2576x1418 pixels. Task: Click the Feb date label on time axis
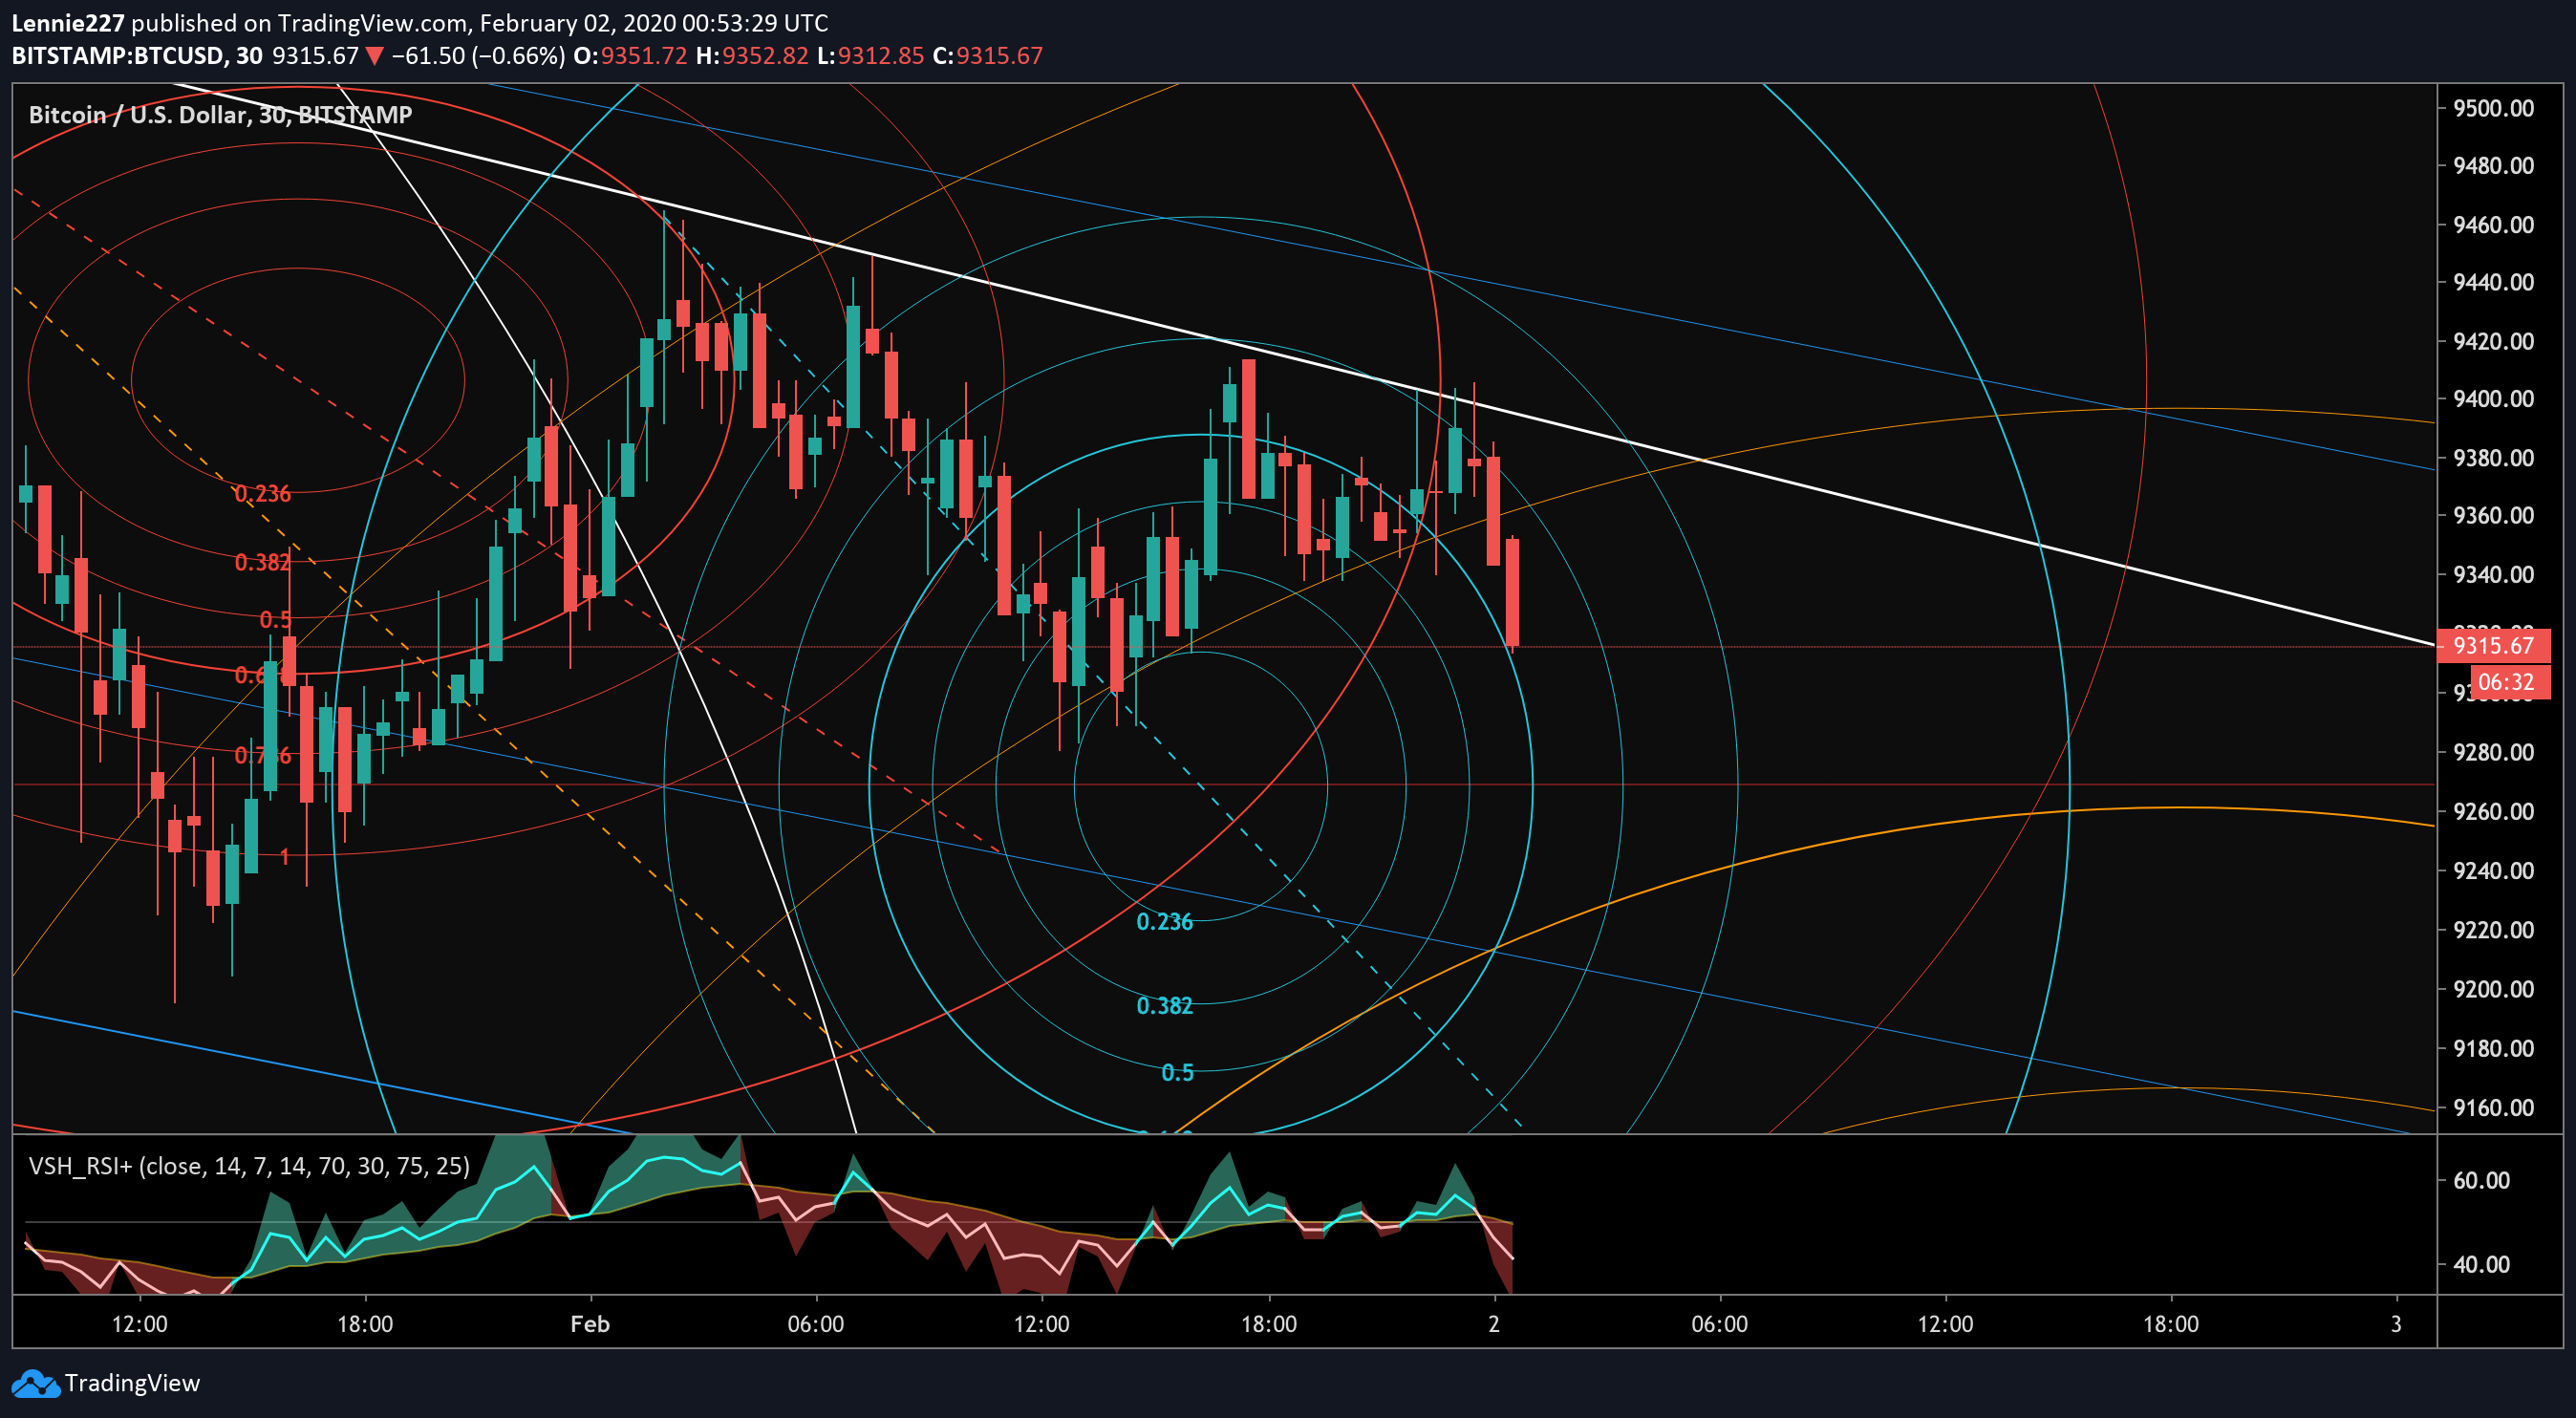click(590, 1324)
